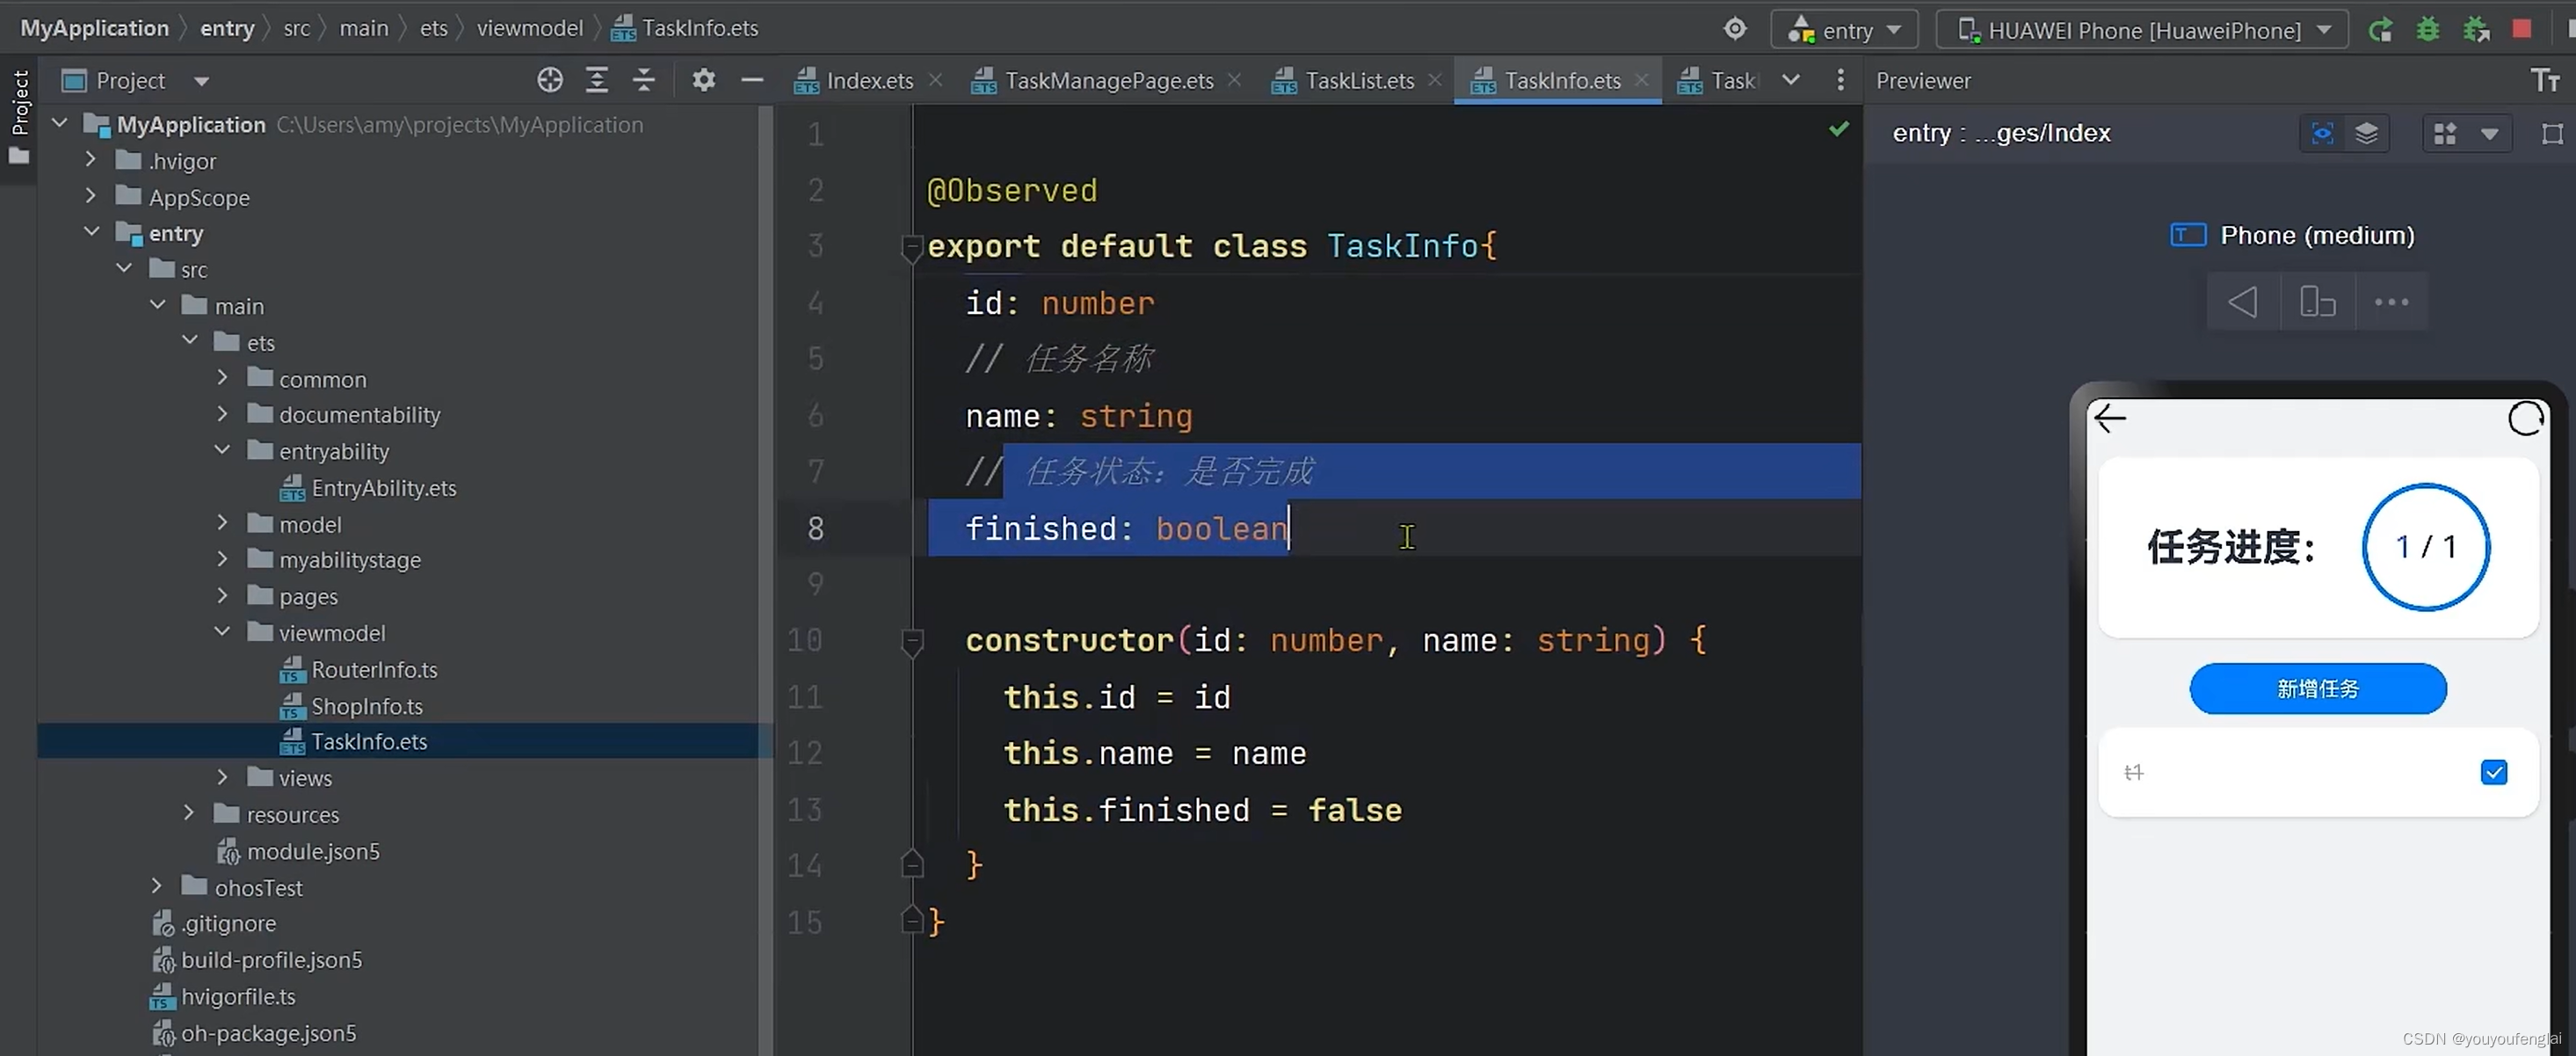Click the inspection green checkmark in editor

pos(1838,129)
